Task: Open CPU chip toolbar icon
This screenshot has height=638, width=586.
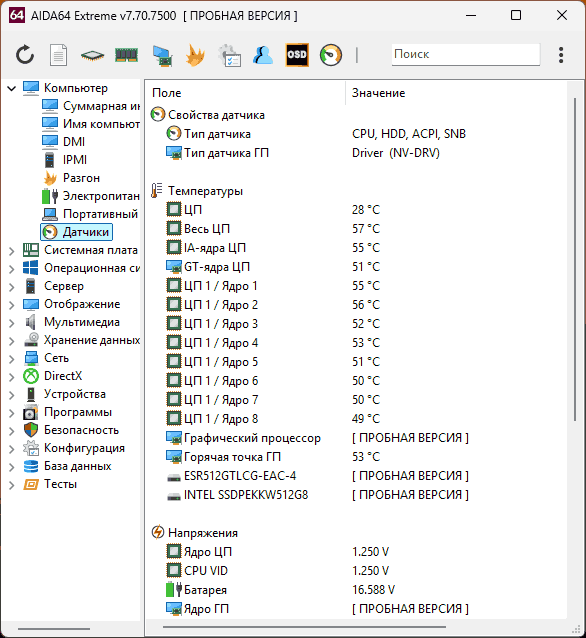Action: pyautogui.click(x=92, y=55)
